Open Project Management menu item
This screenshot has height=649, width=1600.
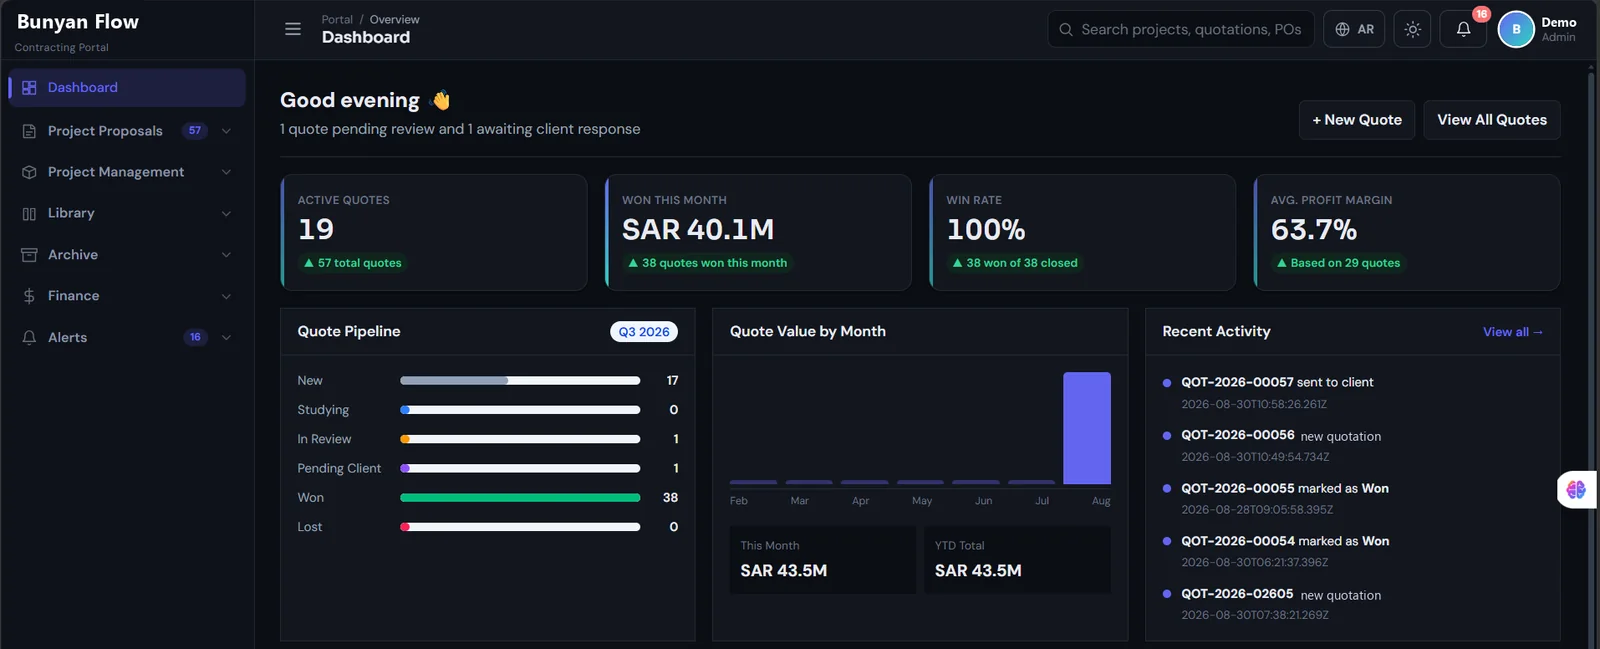pos(127,172)
